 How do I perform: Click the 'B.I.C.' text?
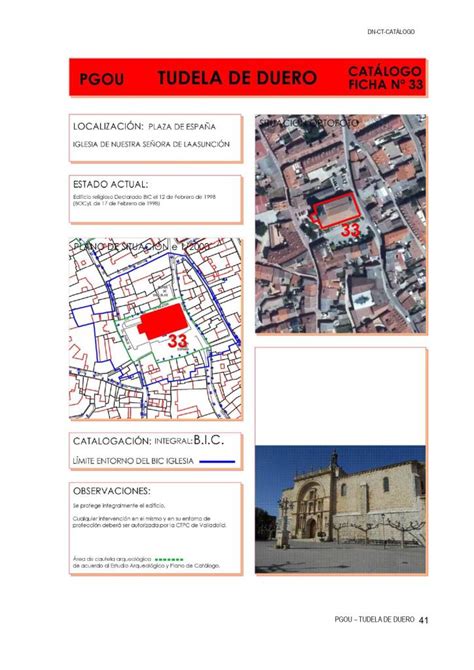209,440
